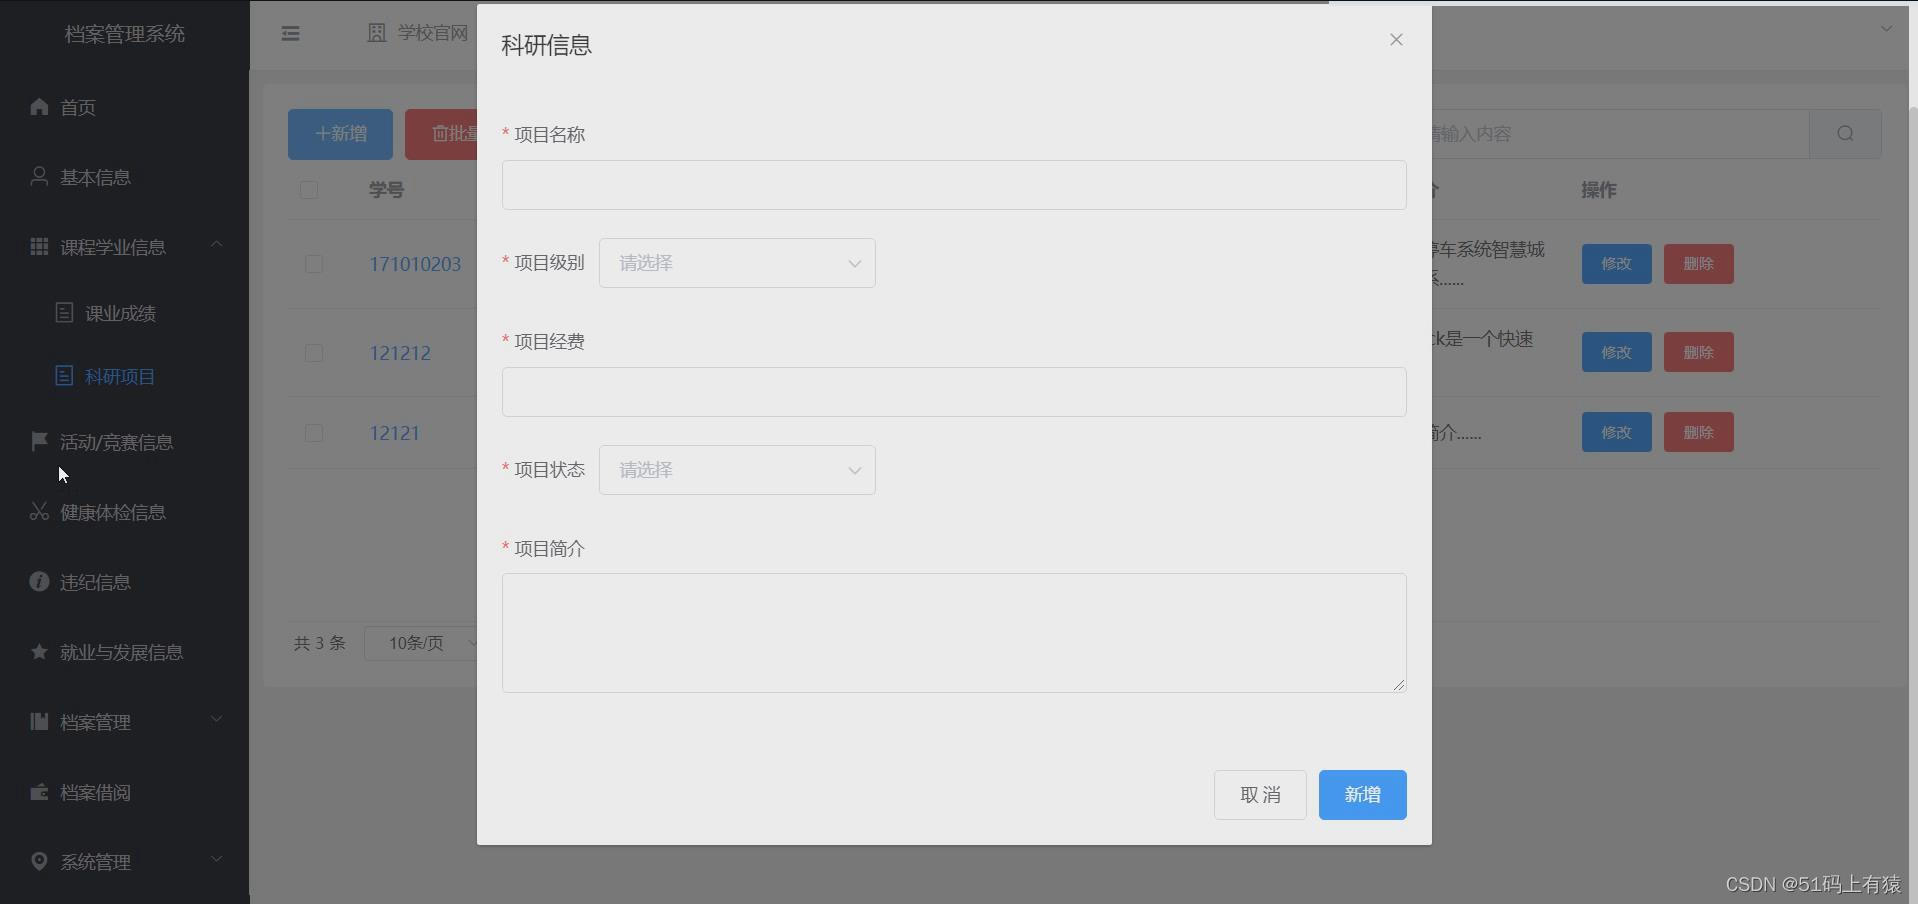Click inside the 项目名称 input field
The height and width of the screenshot is (904, 1918).
point(952,185)
